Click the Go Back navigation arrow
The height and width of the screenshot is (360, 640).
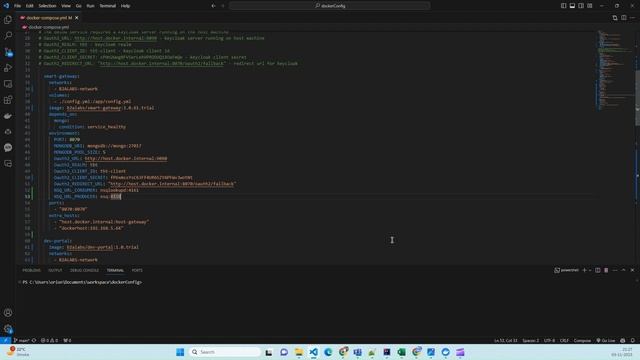[213, 6]
